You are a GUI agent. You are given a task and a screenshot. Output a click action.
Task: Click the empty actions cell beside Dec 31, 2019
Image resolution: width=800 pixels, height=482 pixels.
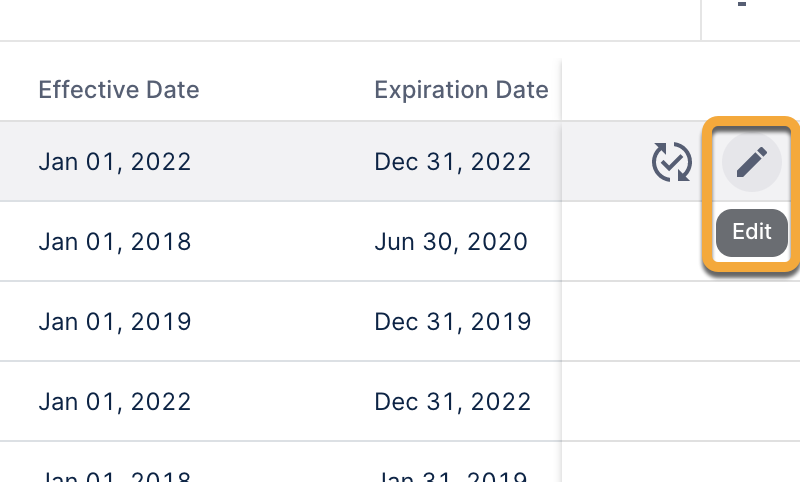[680, 322]
